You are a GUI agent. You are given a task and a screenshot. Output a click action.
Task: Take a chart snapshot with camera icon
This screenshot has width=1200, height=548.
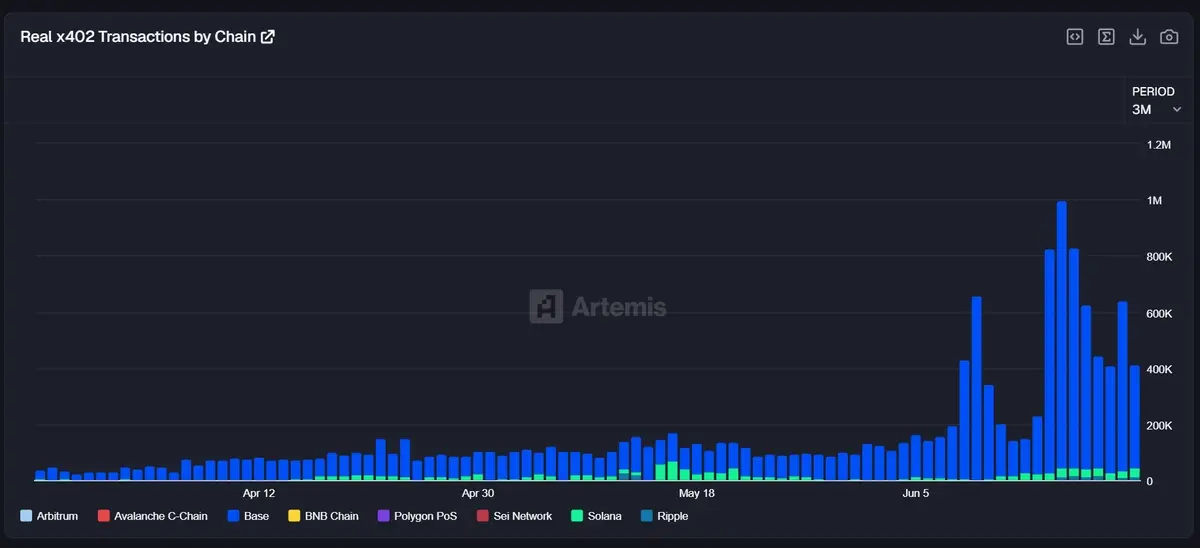point(1168,37)
